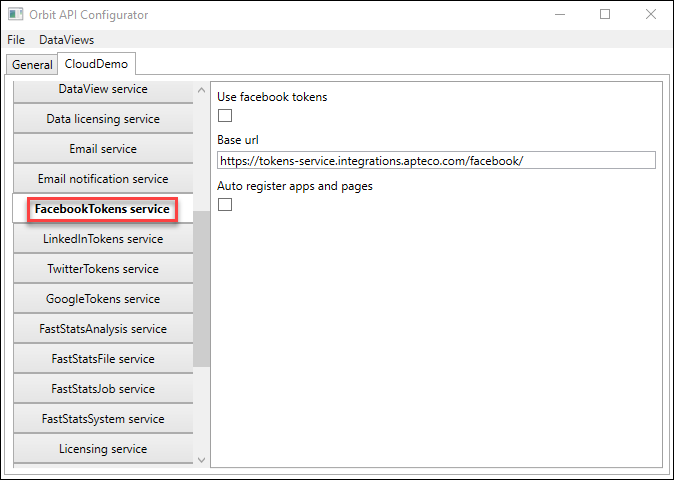Click the service list scroll up arrow
Image resolution: width=674 pixels, height=480 pixels.
point(201,90)
